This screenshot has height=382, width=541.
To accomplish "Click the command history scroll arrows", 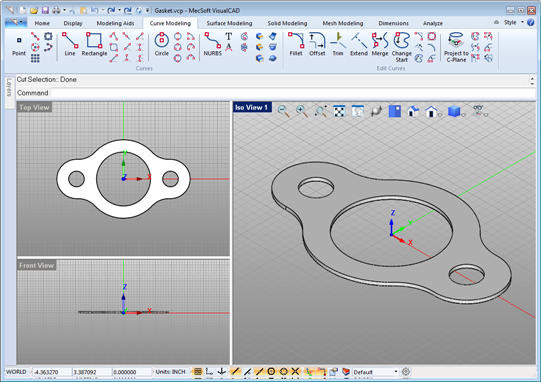I will [532, 81].
